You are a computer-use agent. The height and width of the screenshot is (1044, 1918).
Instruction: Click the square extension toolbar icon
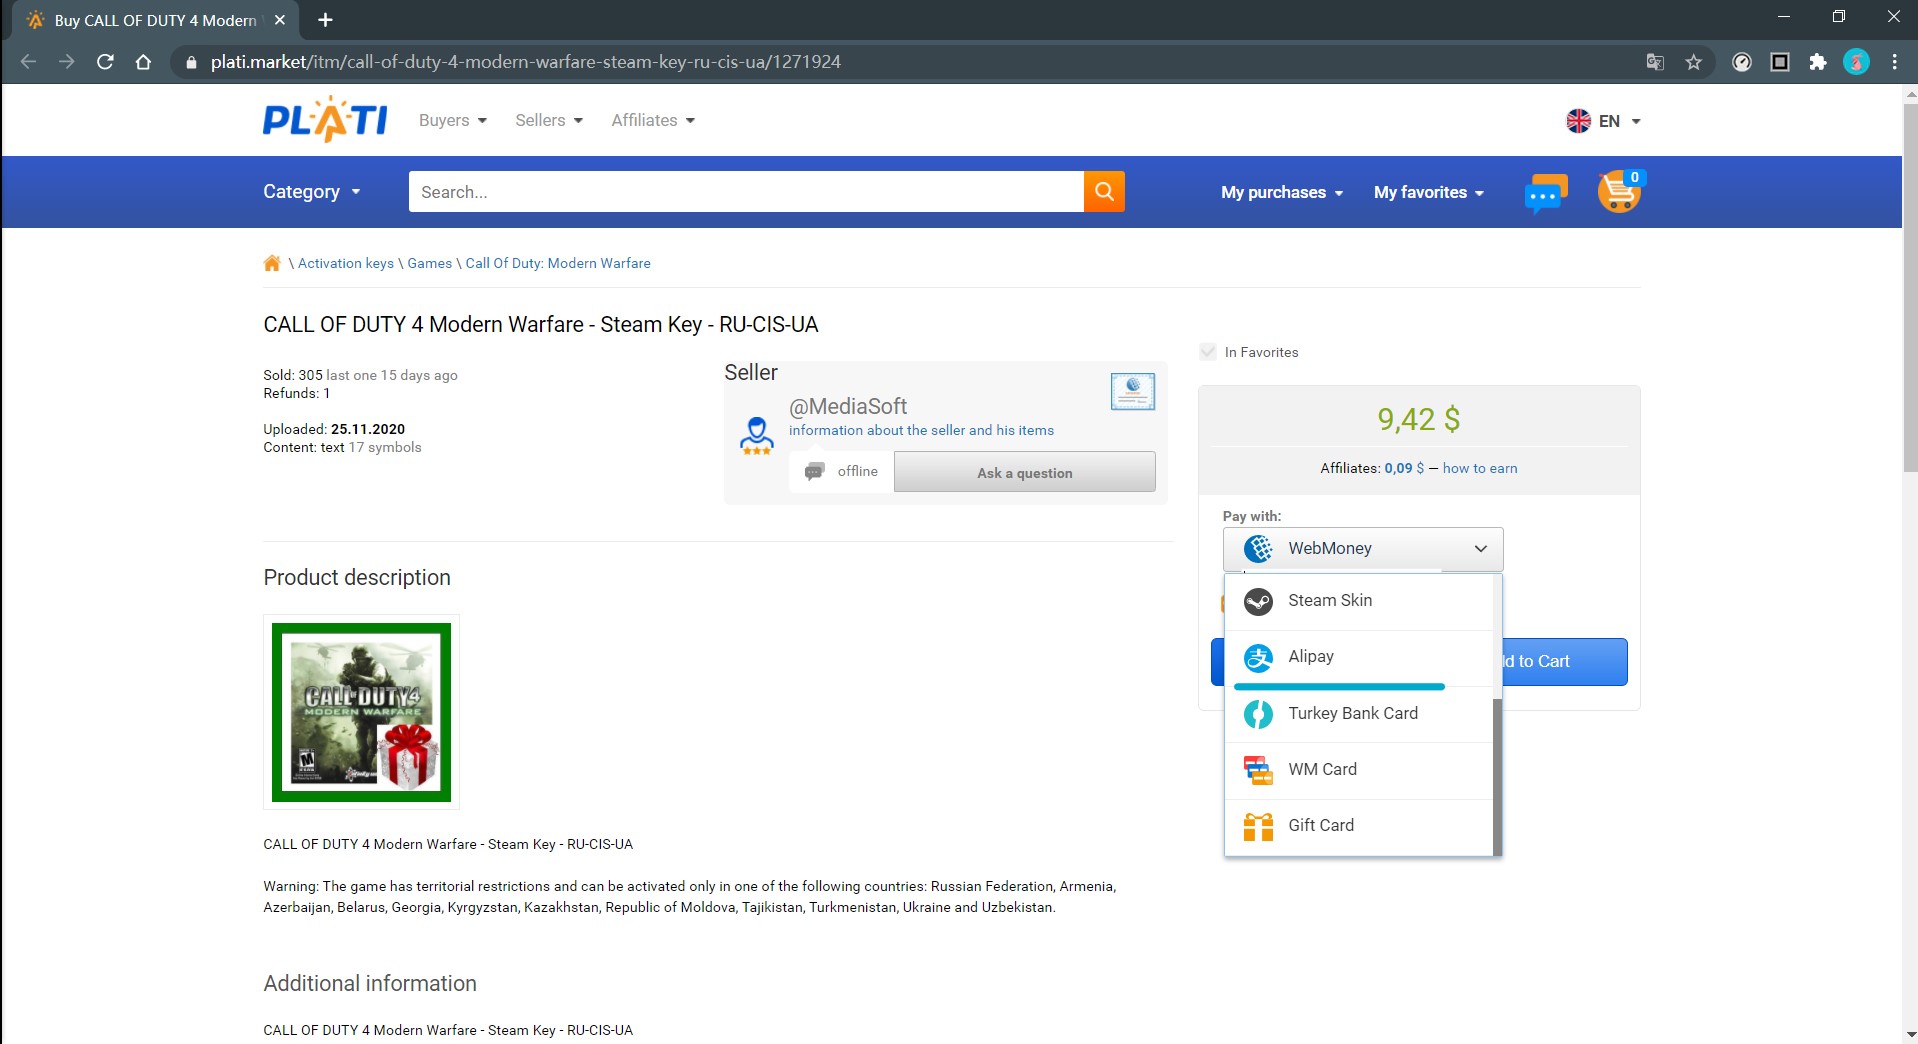coord(1780,62)
